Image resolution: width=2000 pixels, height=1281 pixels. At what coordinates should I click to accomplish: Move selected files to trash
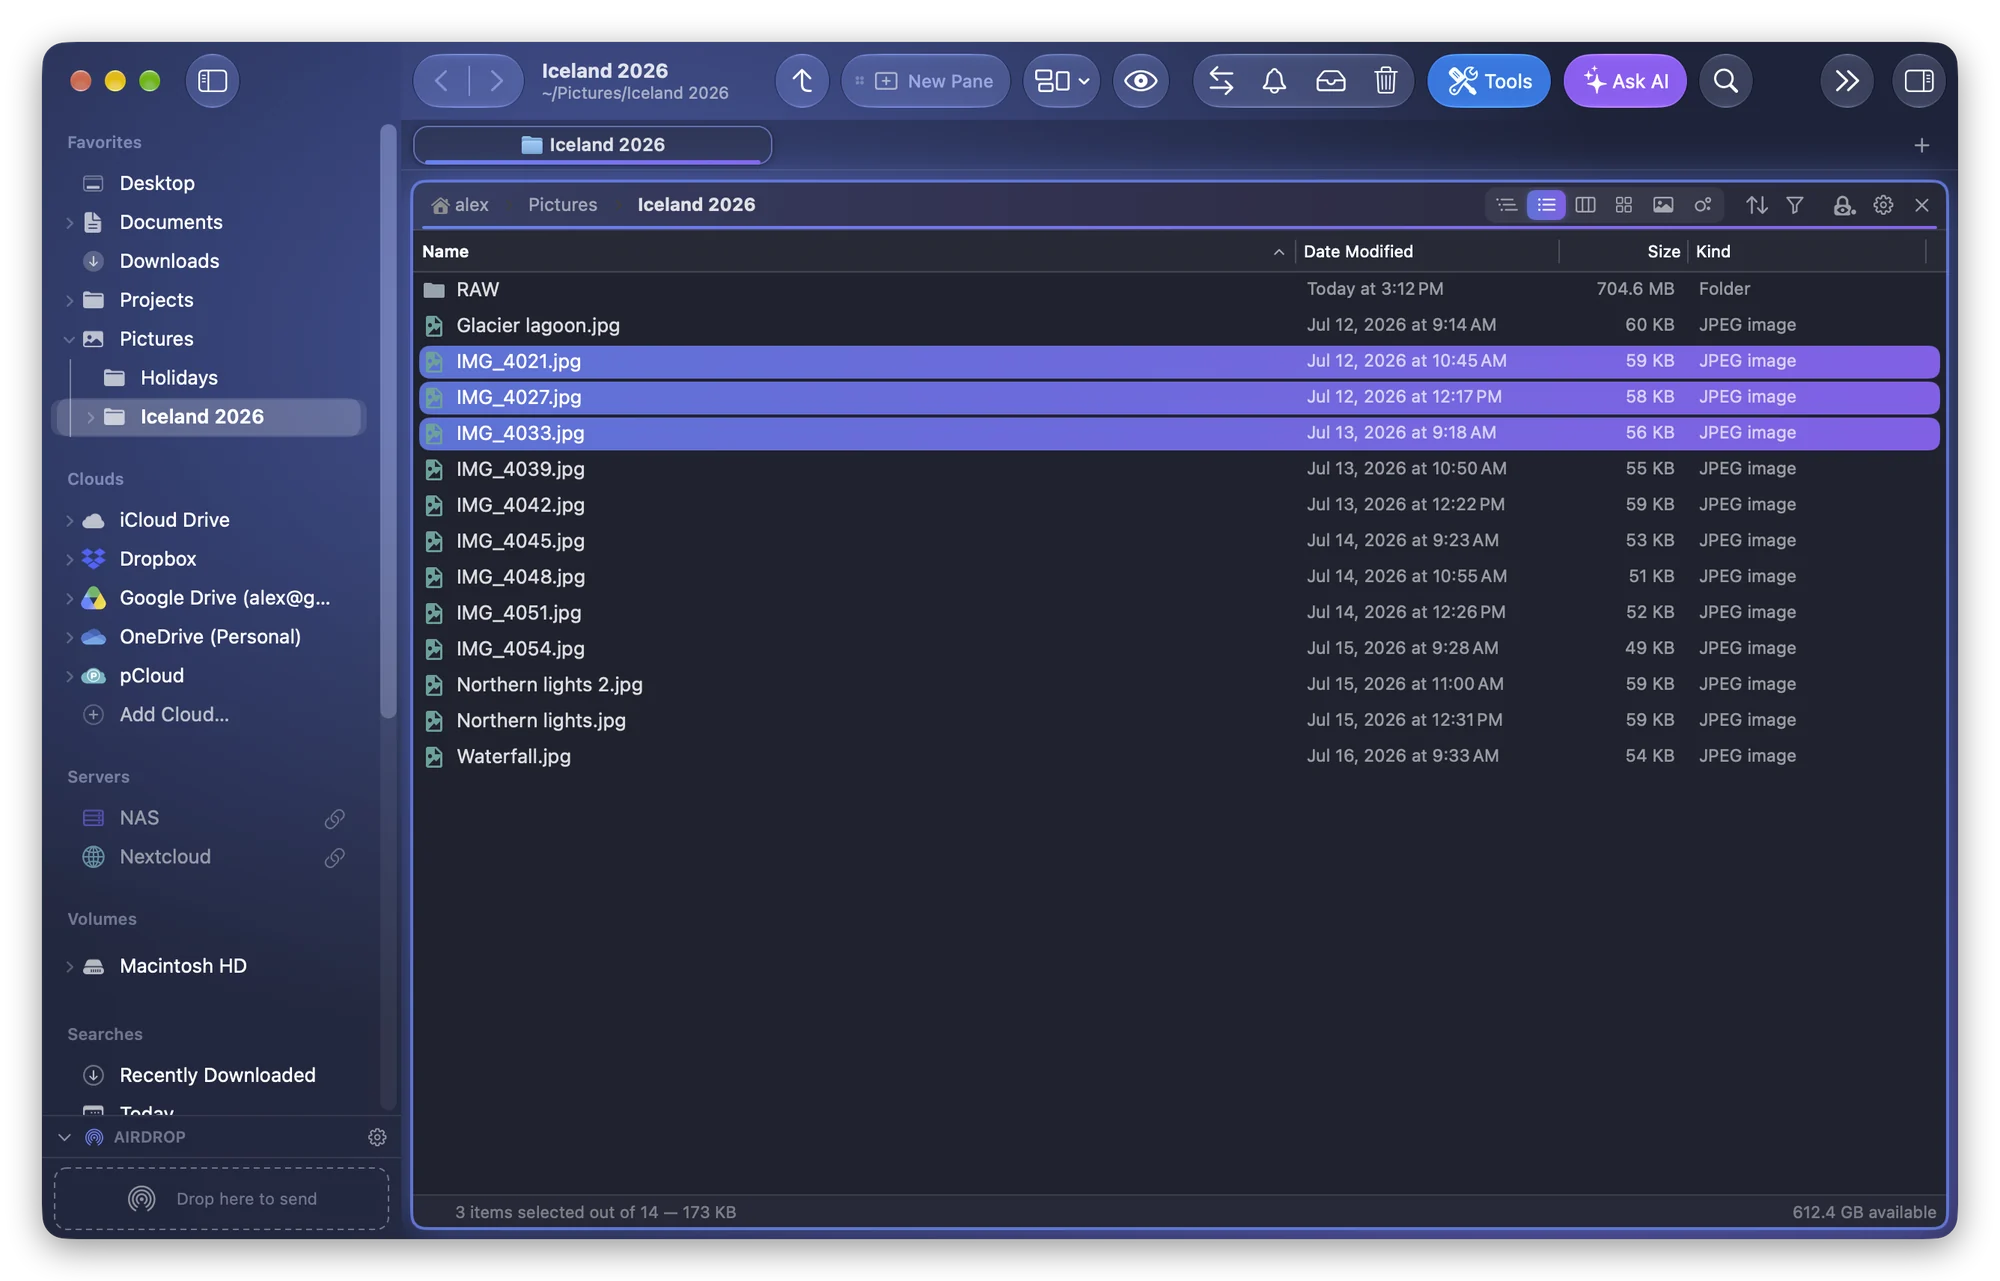[1386, 81]
